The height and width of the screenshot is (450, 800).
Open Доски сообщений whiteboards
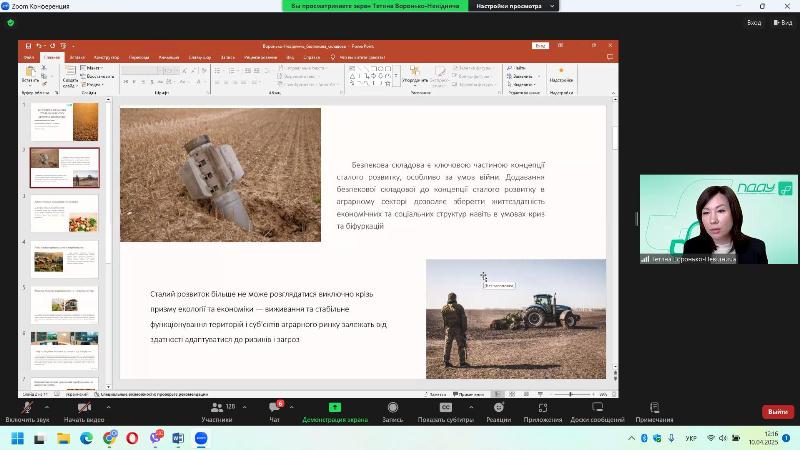coord(597,408)
